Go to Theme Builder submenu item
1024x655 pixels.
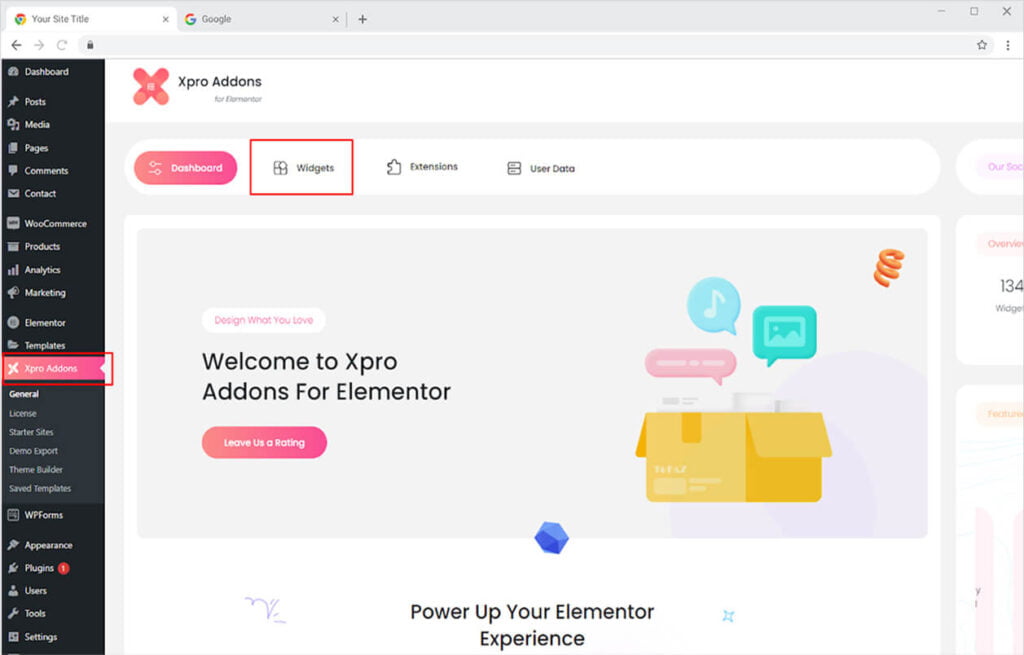[x=36, y=470]
